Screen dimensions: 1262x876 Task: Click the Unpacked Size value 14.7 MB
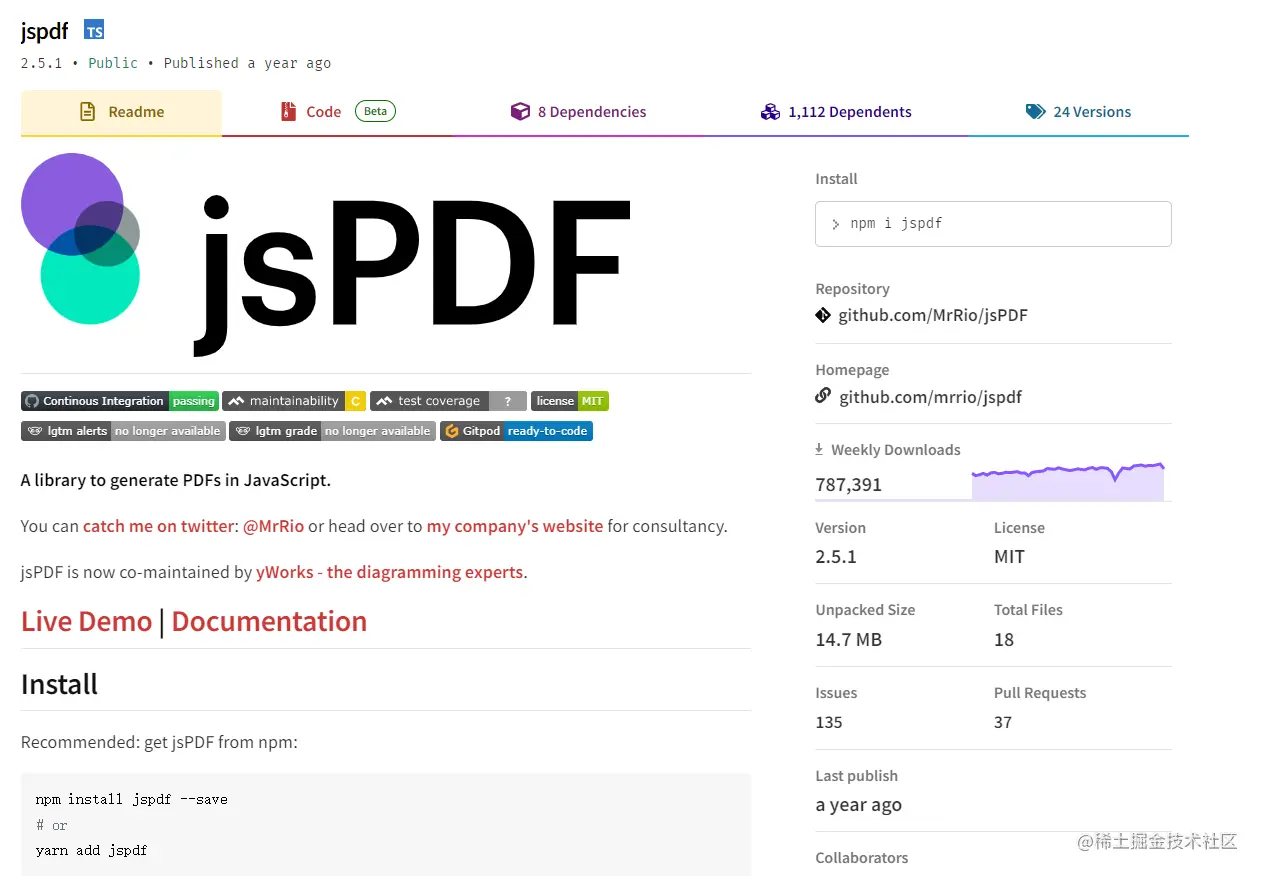[849, 640]
